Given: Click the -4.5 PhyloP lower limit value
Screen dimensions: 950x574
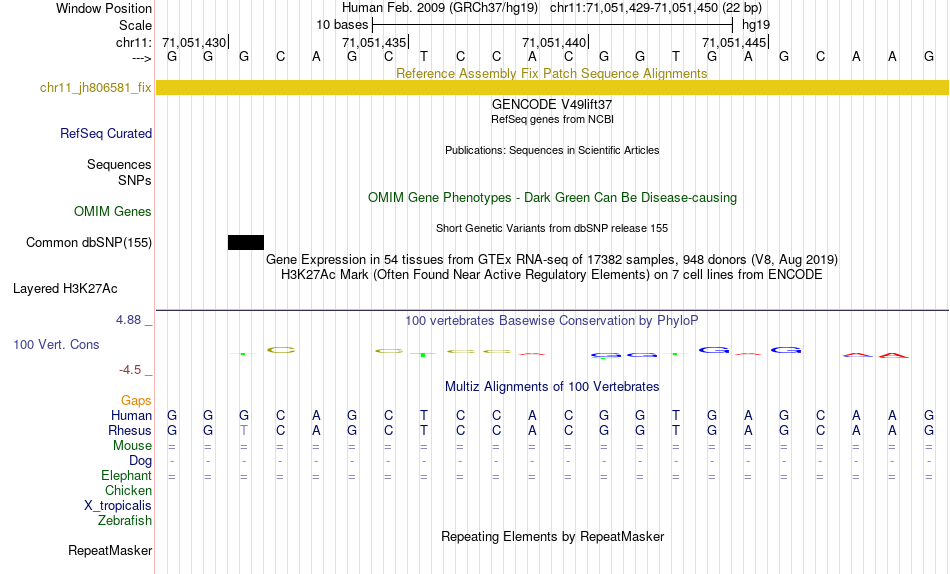Looking at the screenshot, I should pyautogui.click(x=130, y=370).
